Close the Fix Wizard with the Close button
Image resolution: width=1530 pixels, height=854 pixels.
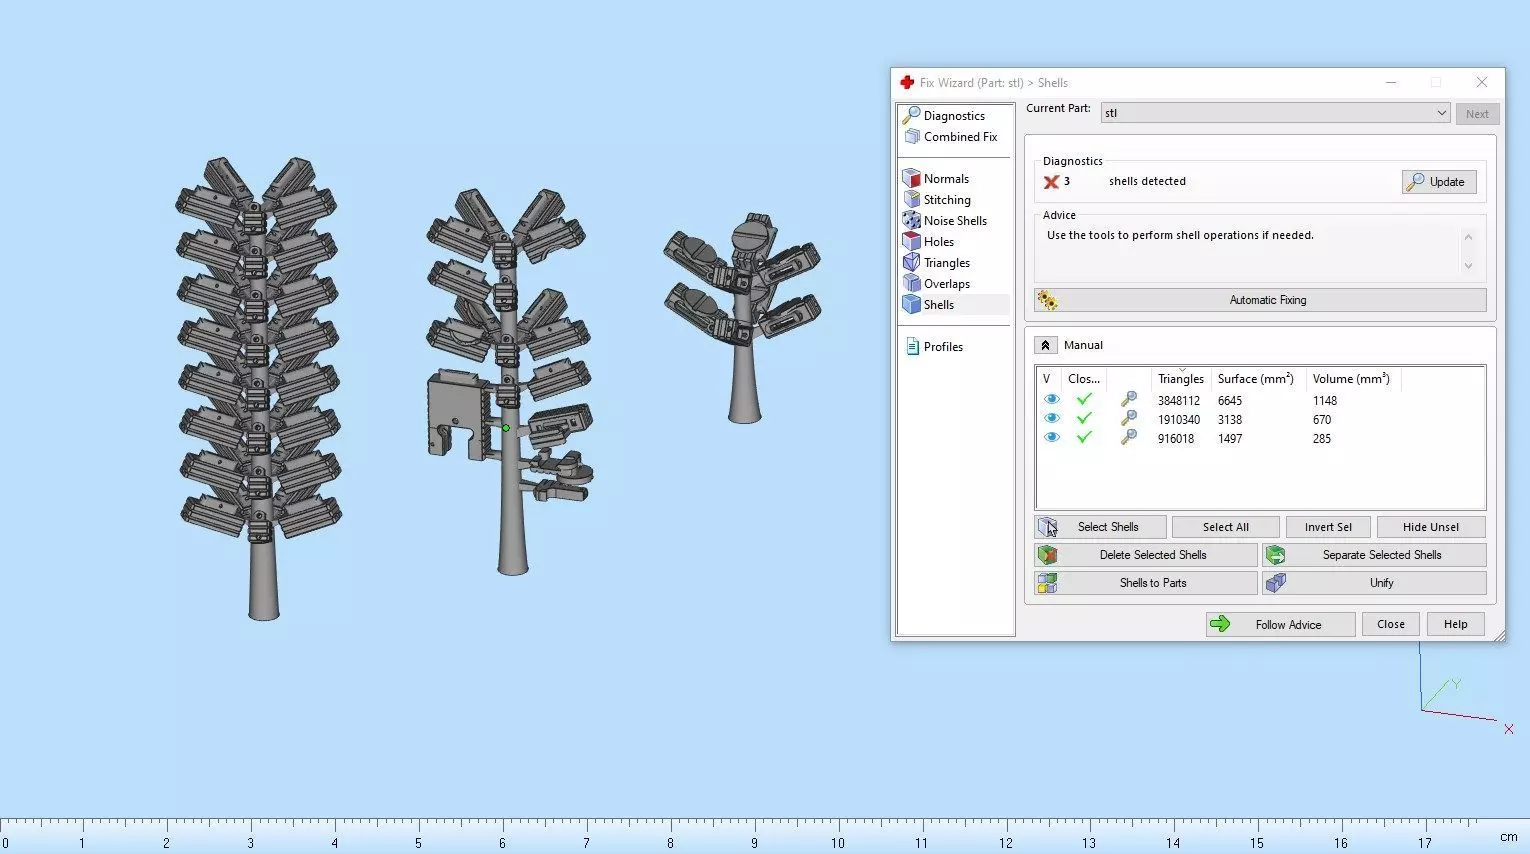[x=1390, y=625]
